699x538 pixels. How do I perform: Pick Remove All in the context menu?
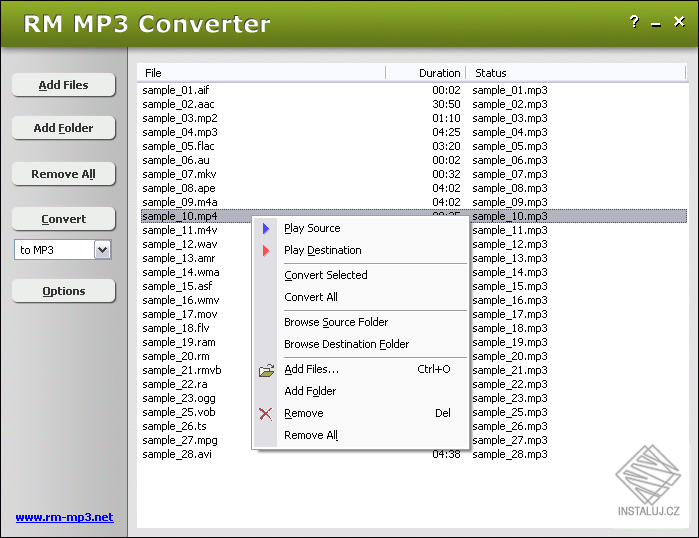311,435
